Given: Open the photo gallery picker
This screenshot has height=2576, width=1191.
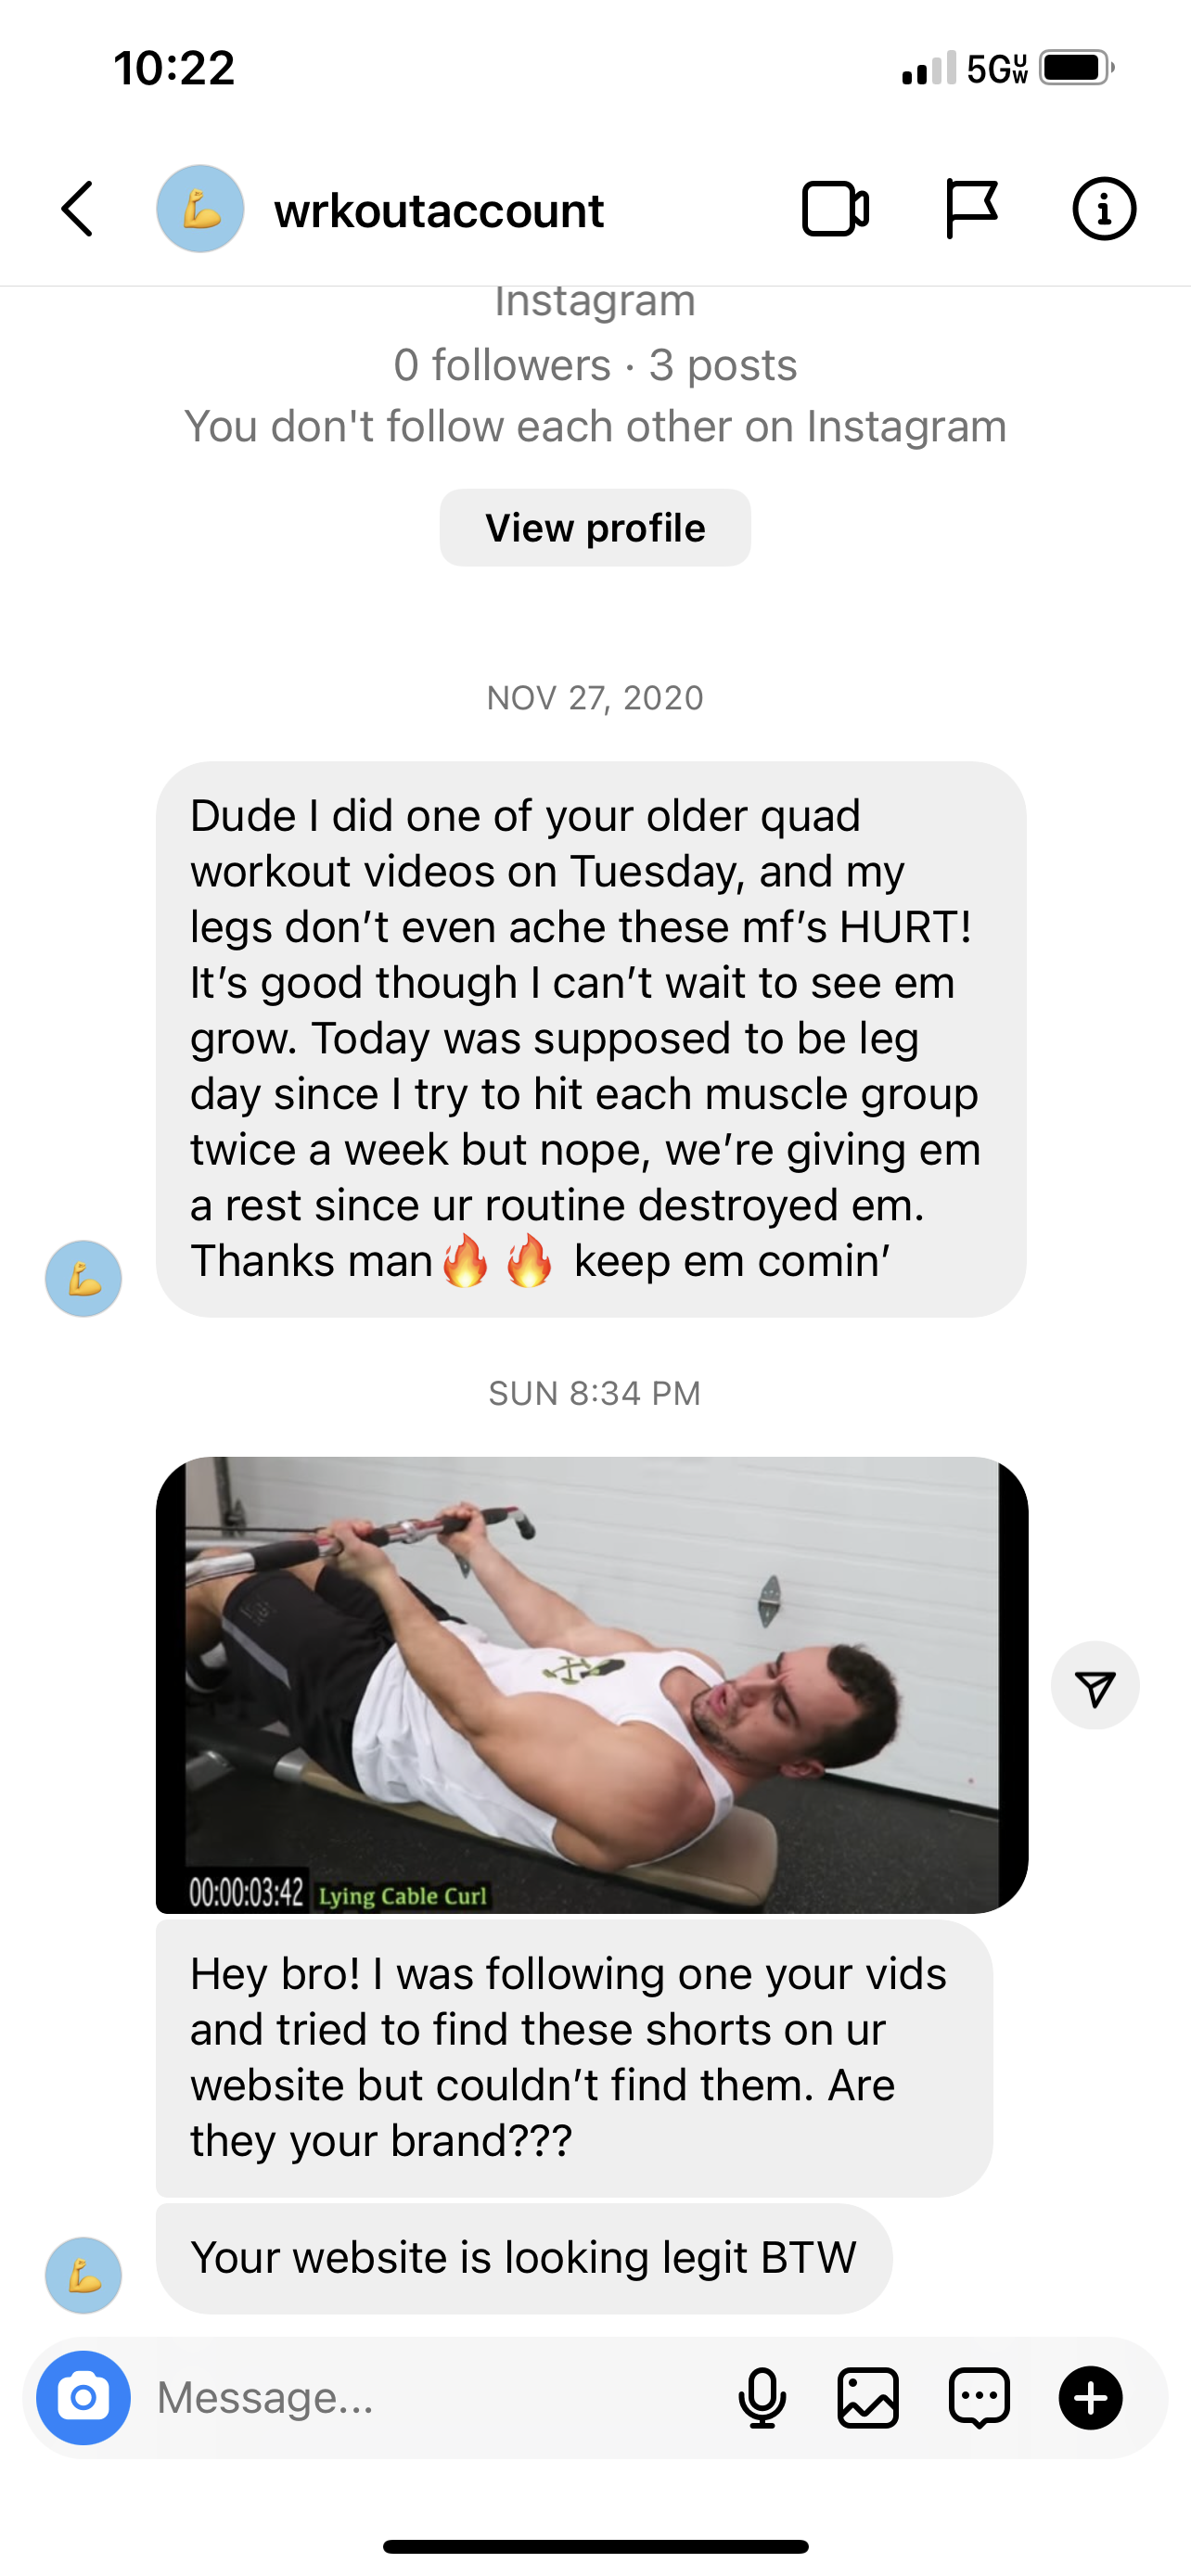Looking at the screenshot, I should pos(868,2397).
